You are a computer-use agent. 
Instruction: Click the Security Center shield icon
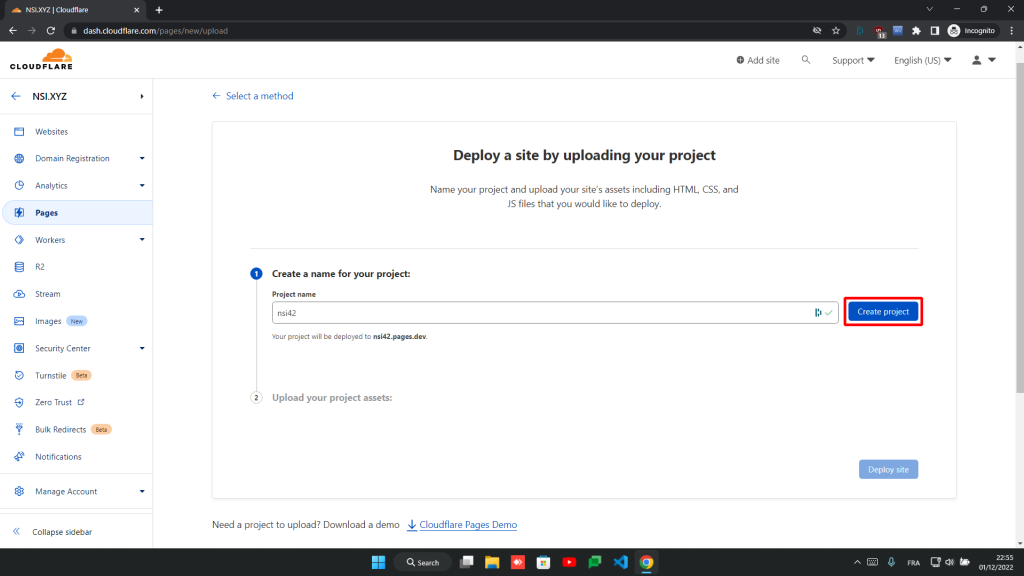click(x=19, y=348)
